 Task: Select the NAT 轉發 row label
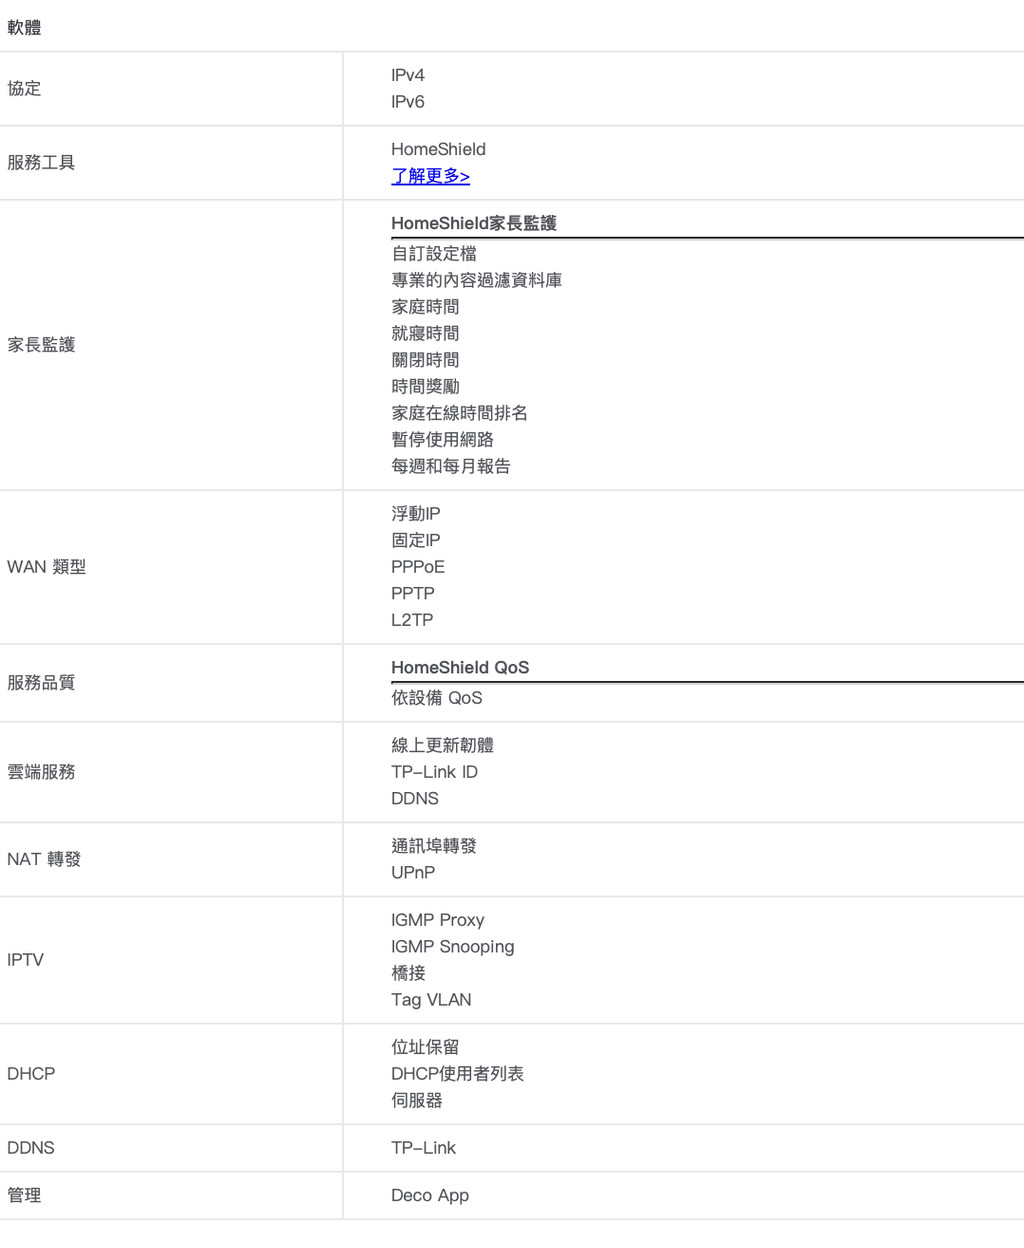click(x=44, y=860)
